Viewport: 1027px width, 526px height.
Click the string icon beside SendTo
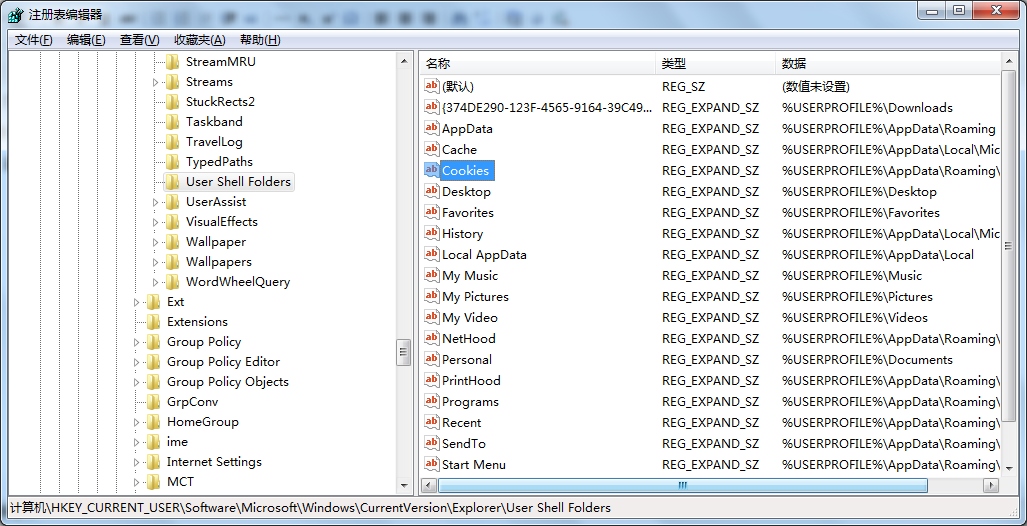tap(432, 443)
